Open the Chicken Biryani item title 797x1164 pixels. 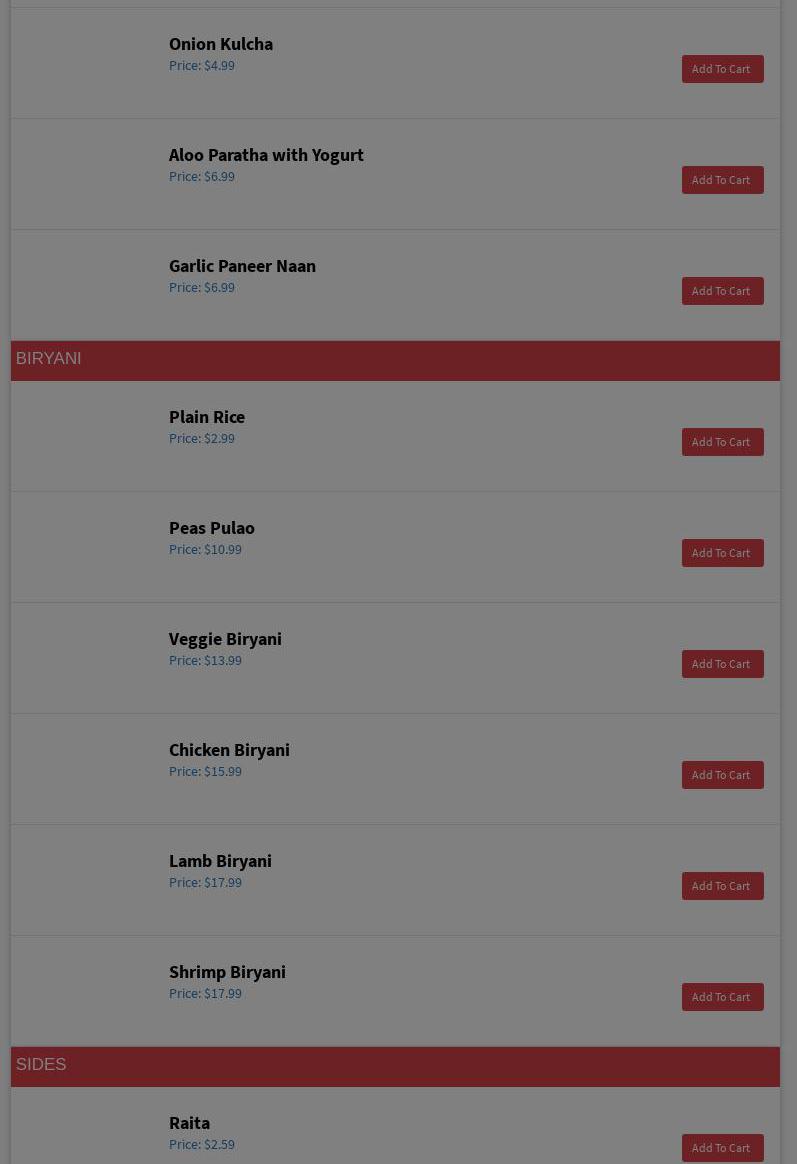[229, 750]
